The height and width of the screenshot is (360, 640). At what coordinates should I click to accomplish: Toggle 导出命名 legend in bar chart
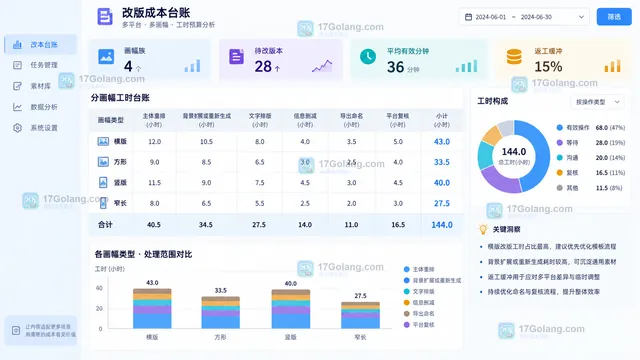pyautogui.click(x=419, y=313)
